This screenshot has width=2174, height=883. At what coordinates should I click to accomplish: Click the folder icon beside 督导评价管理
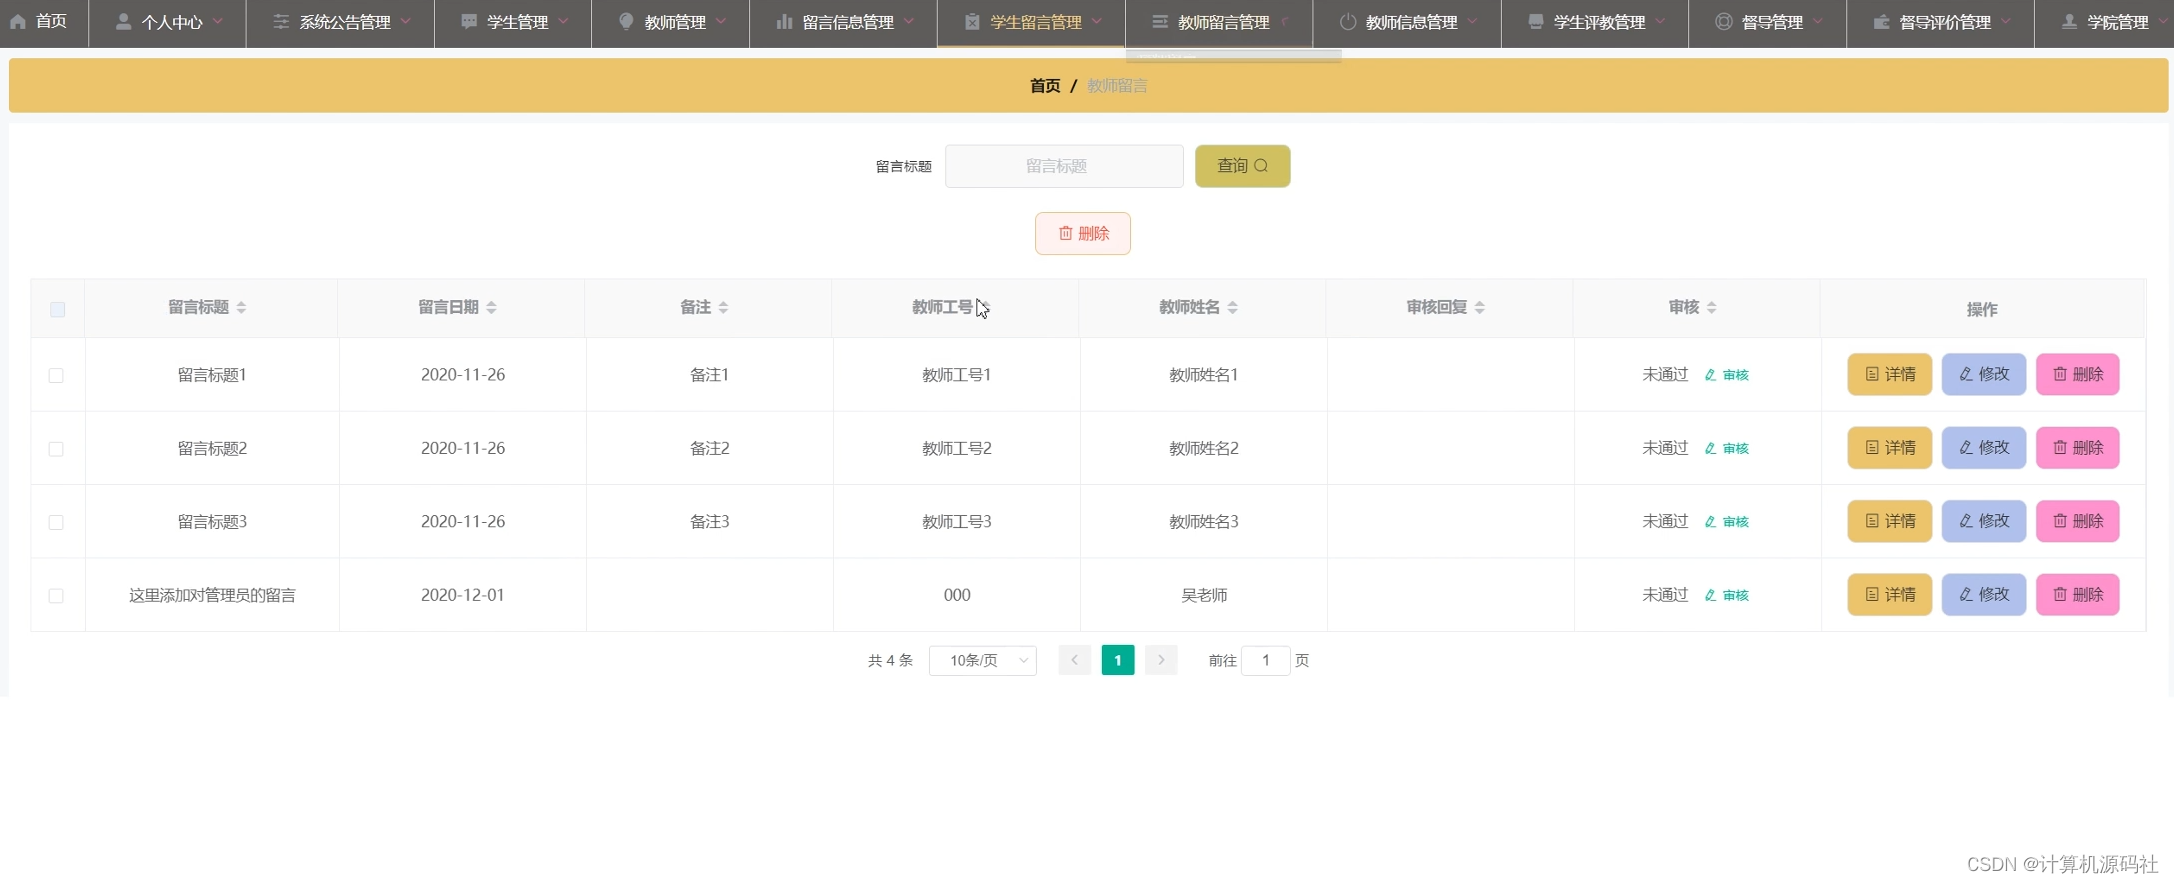1881,22
